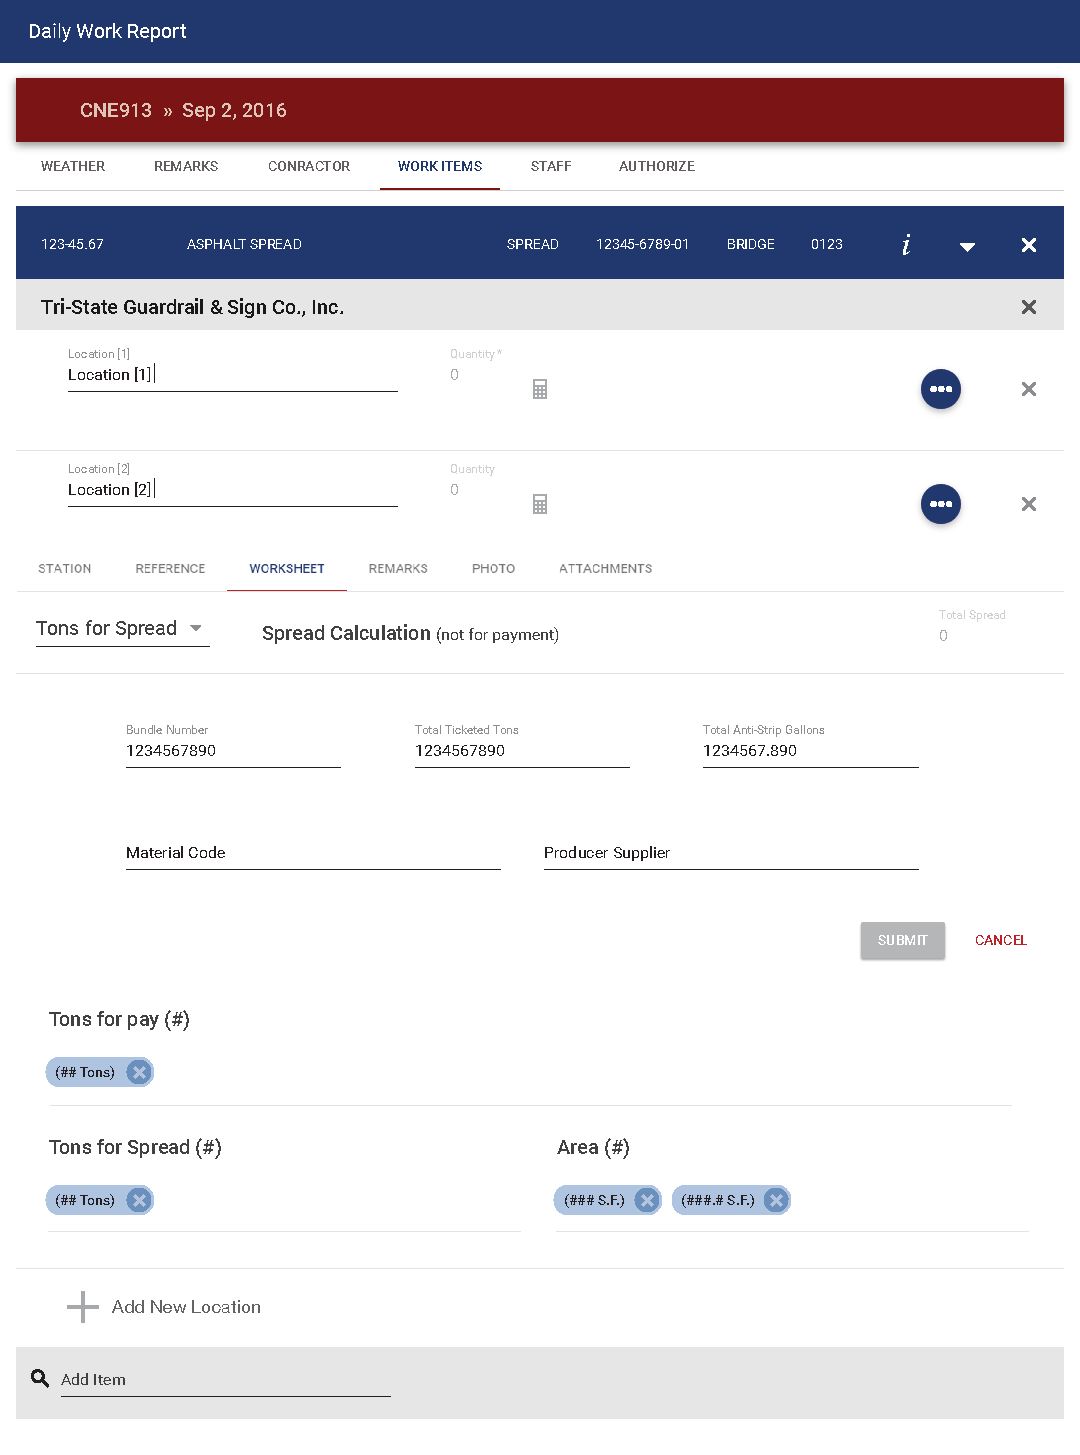Click the Tri-State Guardrail & Sign Co. title
Viewport: 1080px width, 1455px height.
click(x=192, y=307)
